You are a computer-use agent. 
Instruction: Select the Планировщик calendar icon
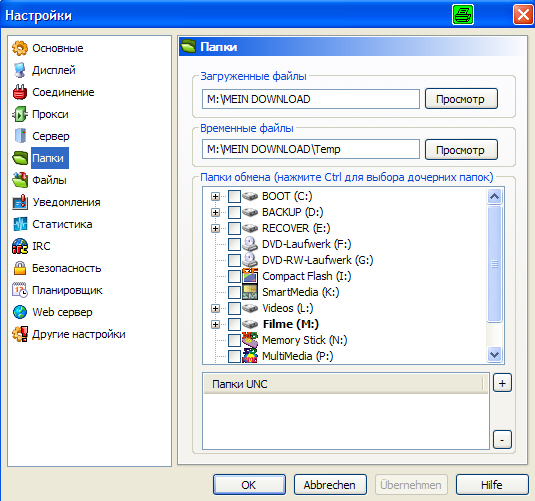pos(20,290)
